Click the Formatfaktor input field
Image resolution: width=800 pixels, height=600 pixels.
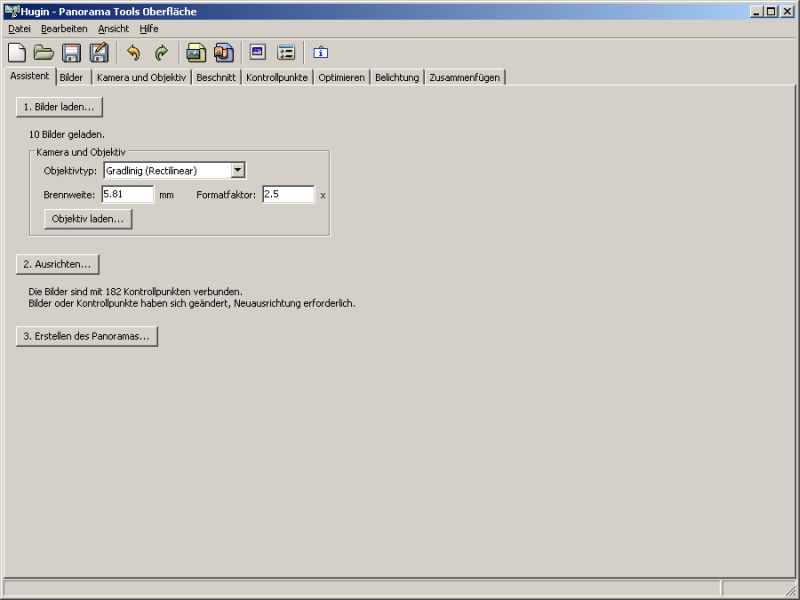click(x=289, y=194)
